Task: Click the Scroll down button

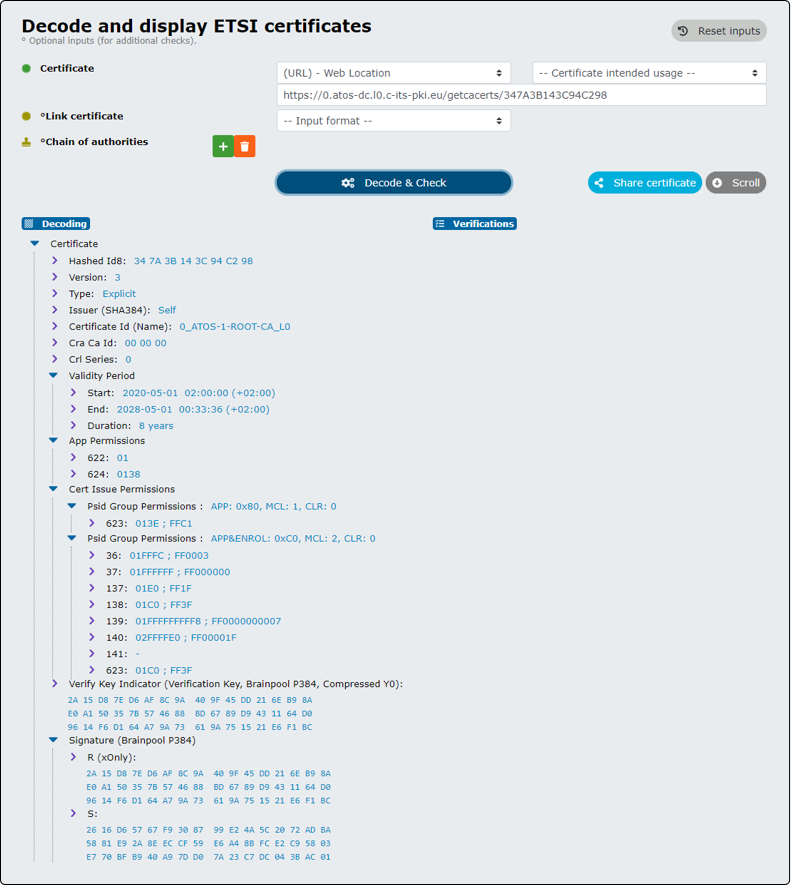Action: tap(736, 183)
